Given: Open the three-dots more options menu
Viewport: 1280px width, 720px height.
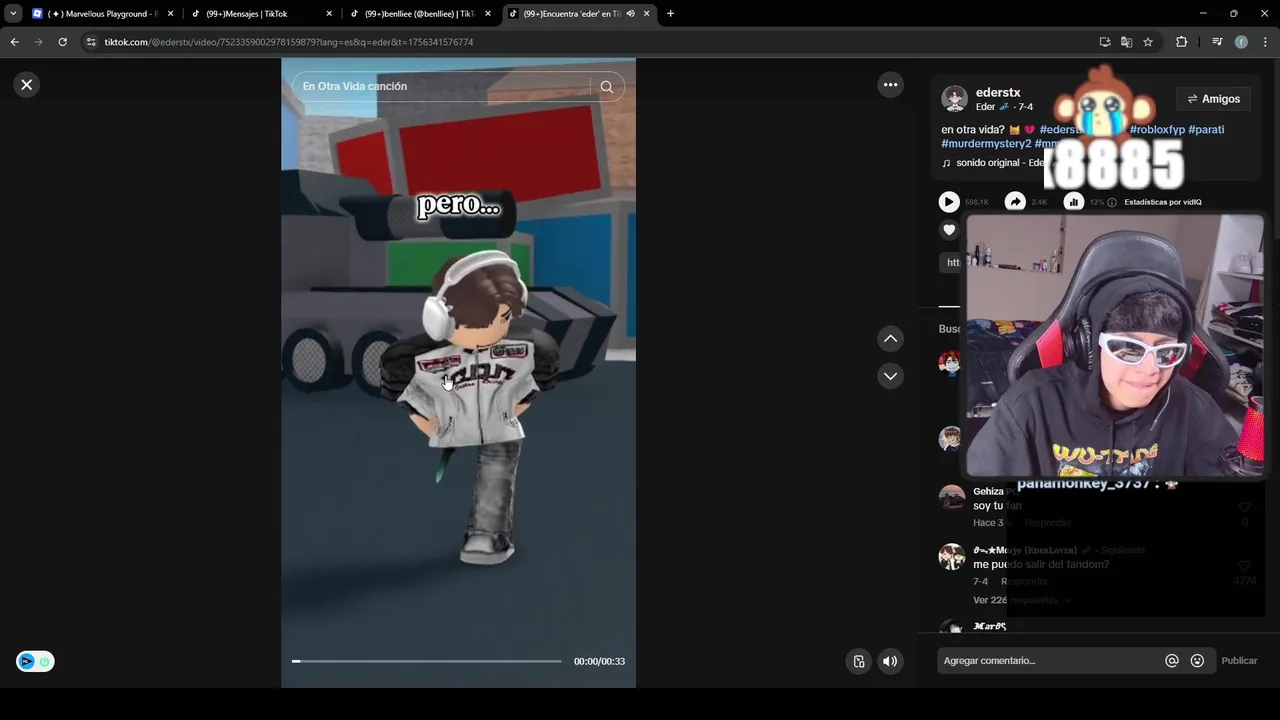Looking at the screenshot, I should pyautogui.click(x=890, y=85).
